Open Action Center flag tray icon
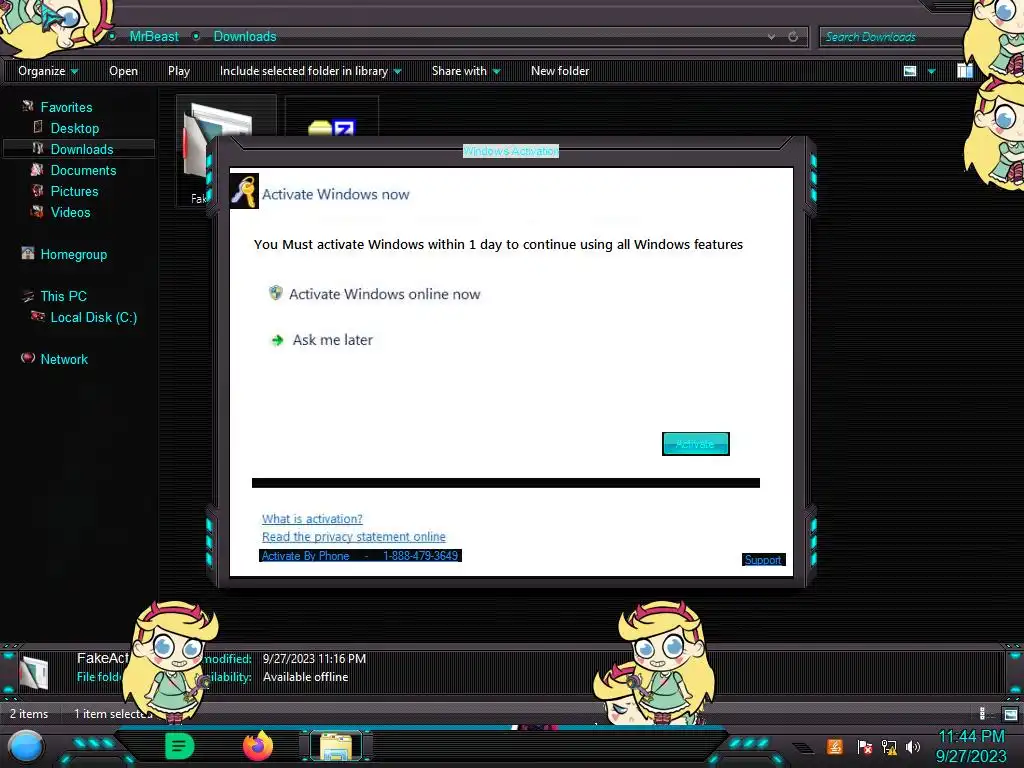This screenshot has width=1024, height=768. (x=864, y=746)
